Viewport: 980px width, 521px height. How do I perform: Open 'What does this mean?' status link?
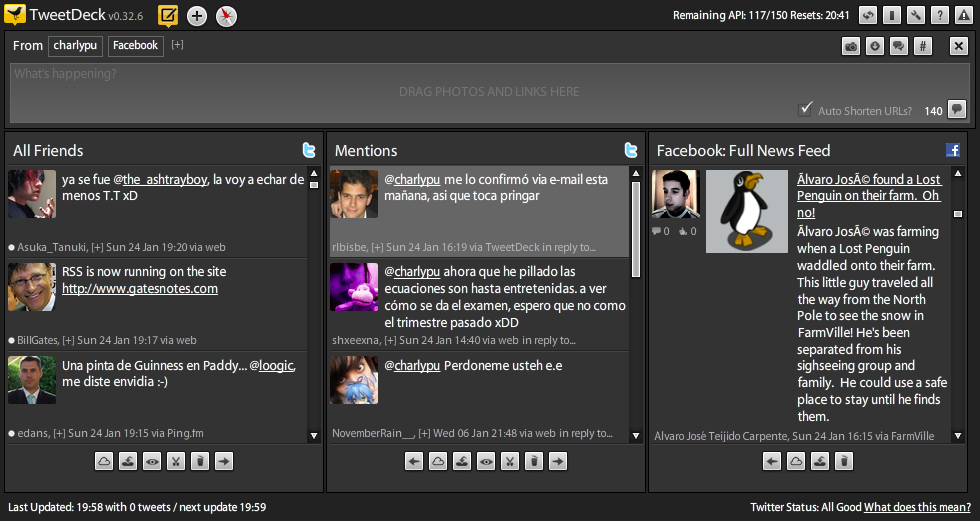point(918,507)
